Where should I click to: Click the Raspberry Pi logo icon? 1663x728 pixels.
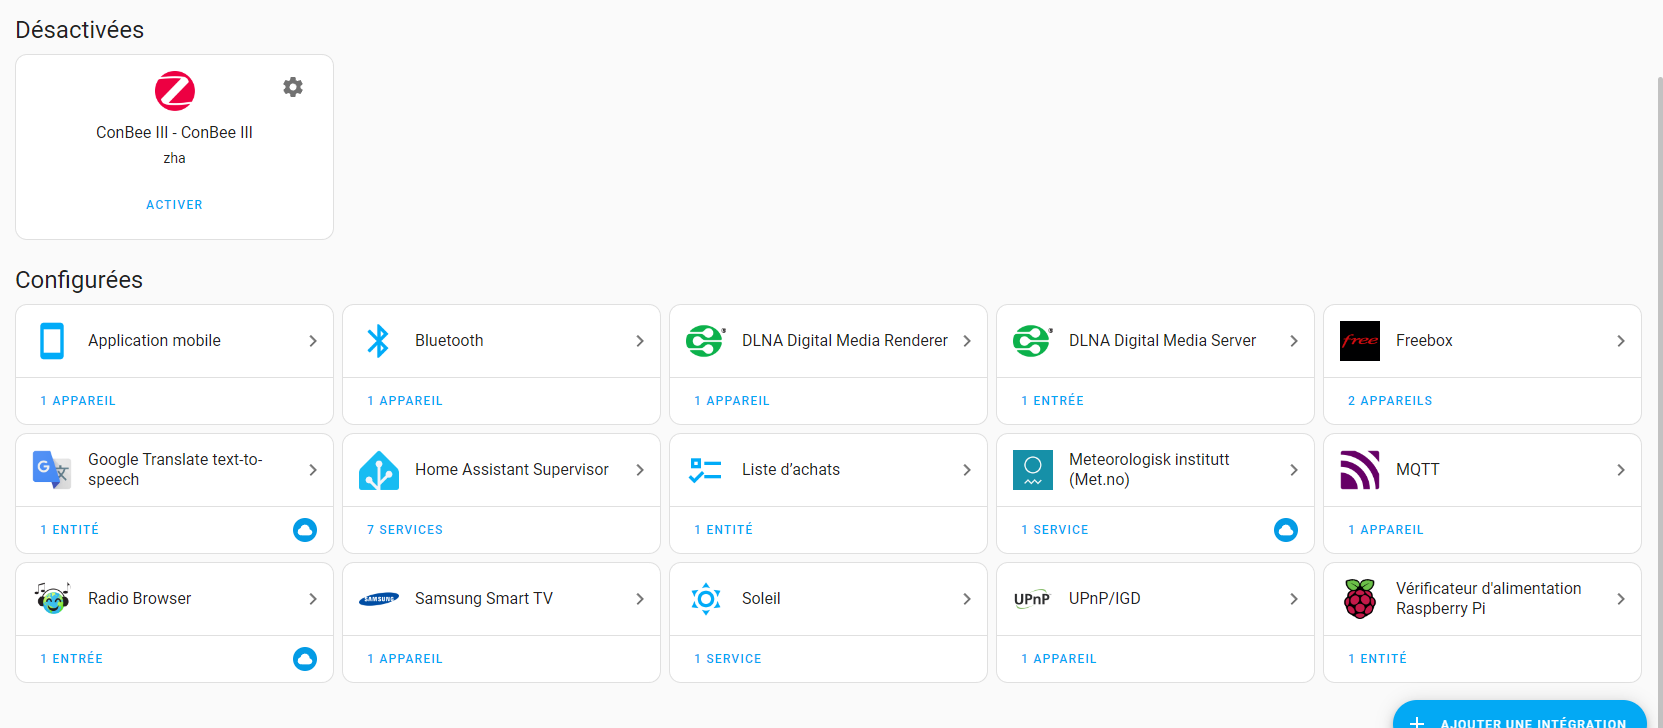(x=1359, y=599)
